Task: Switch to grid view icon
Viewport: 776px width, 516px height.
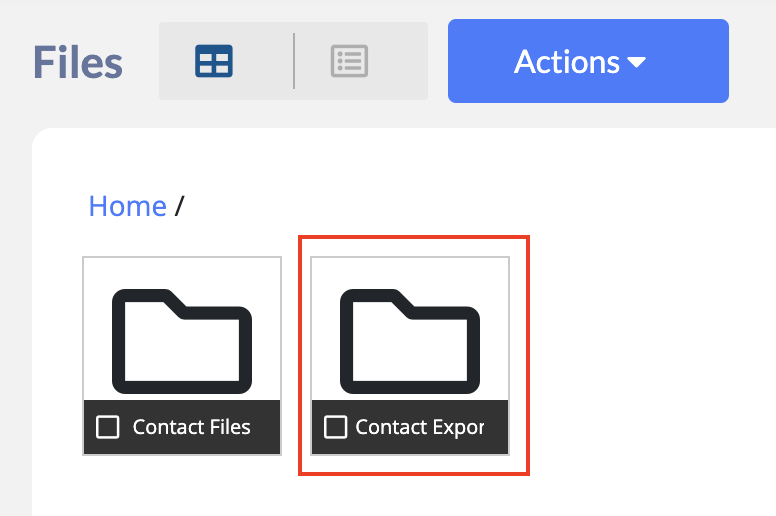Action: (x=214, y=61)
